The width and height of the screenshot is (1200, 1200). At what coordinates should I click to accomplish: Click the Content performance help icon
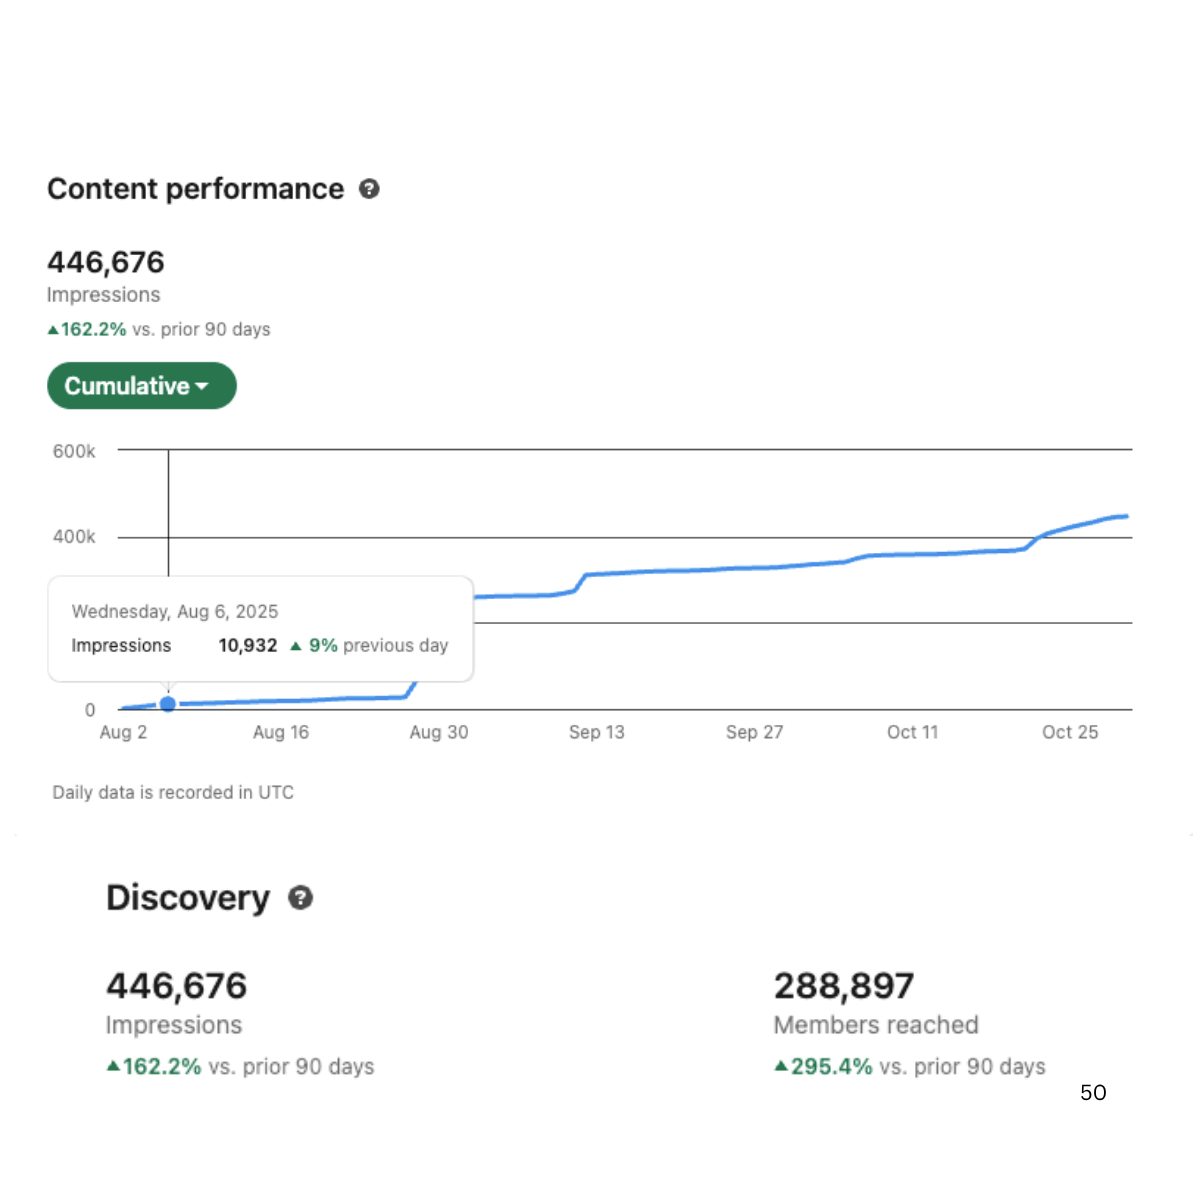(x=369, y=189)
